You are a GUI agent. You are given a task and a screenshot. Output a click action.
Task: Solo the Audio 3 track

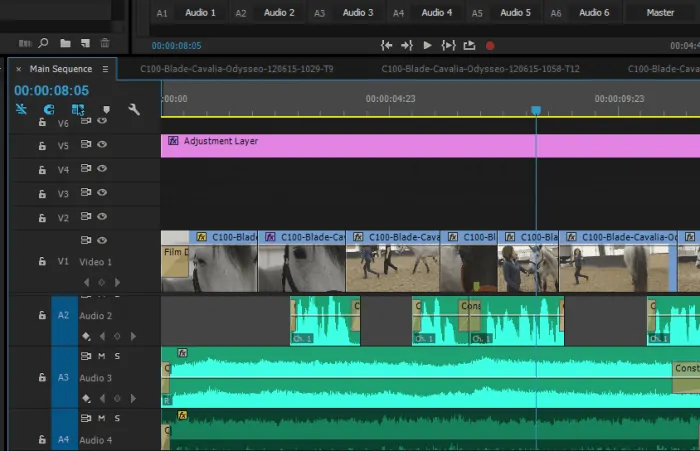[x=117, y=356]
